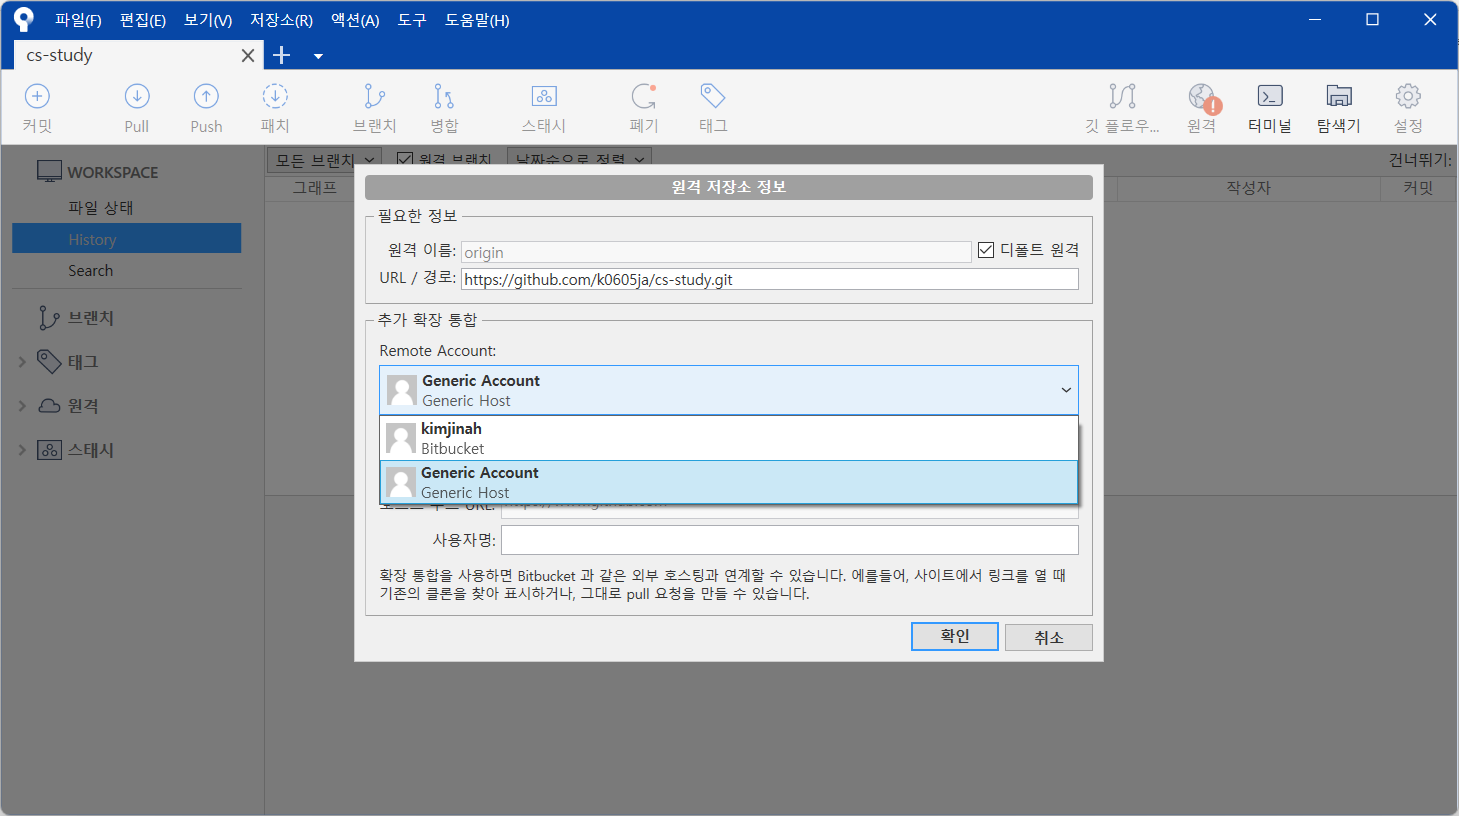Open the 도구 menu
This screenshot has width=1459, height=816.
click(412, 20)
